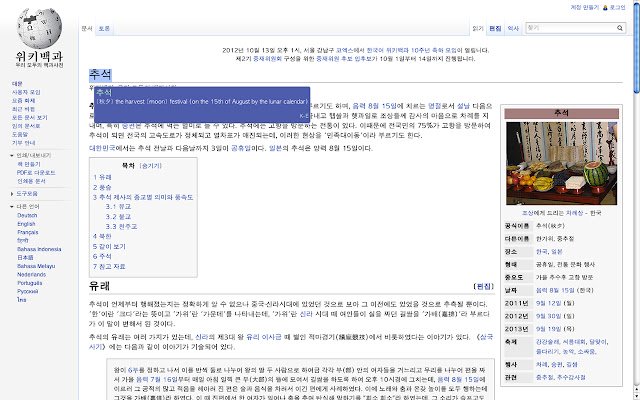Image resolution: width=640 pixels, height=400 pixels.
Task: Jump to contents entry 7 참고 자료
Action: (109, 267)
